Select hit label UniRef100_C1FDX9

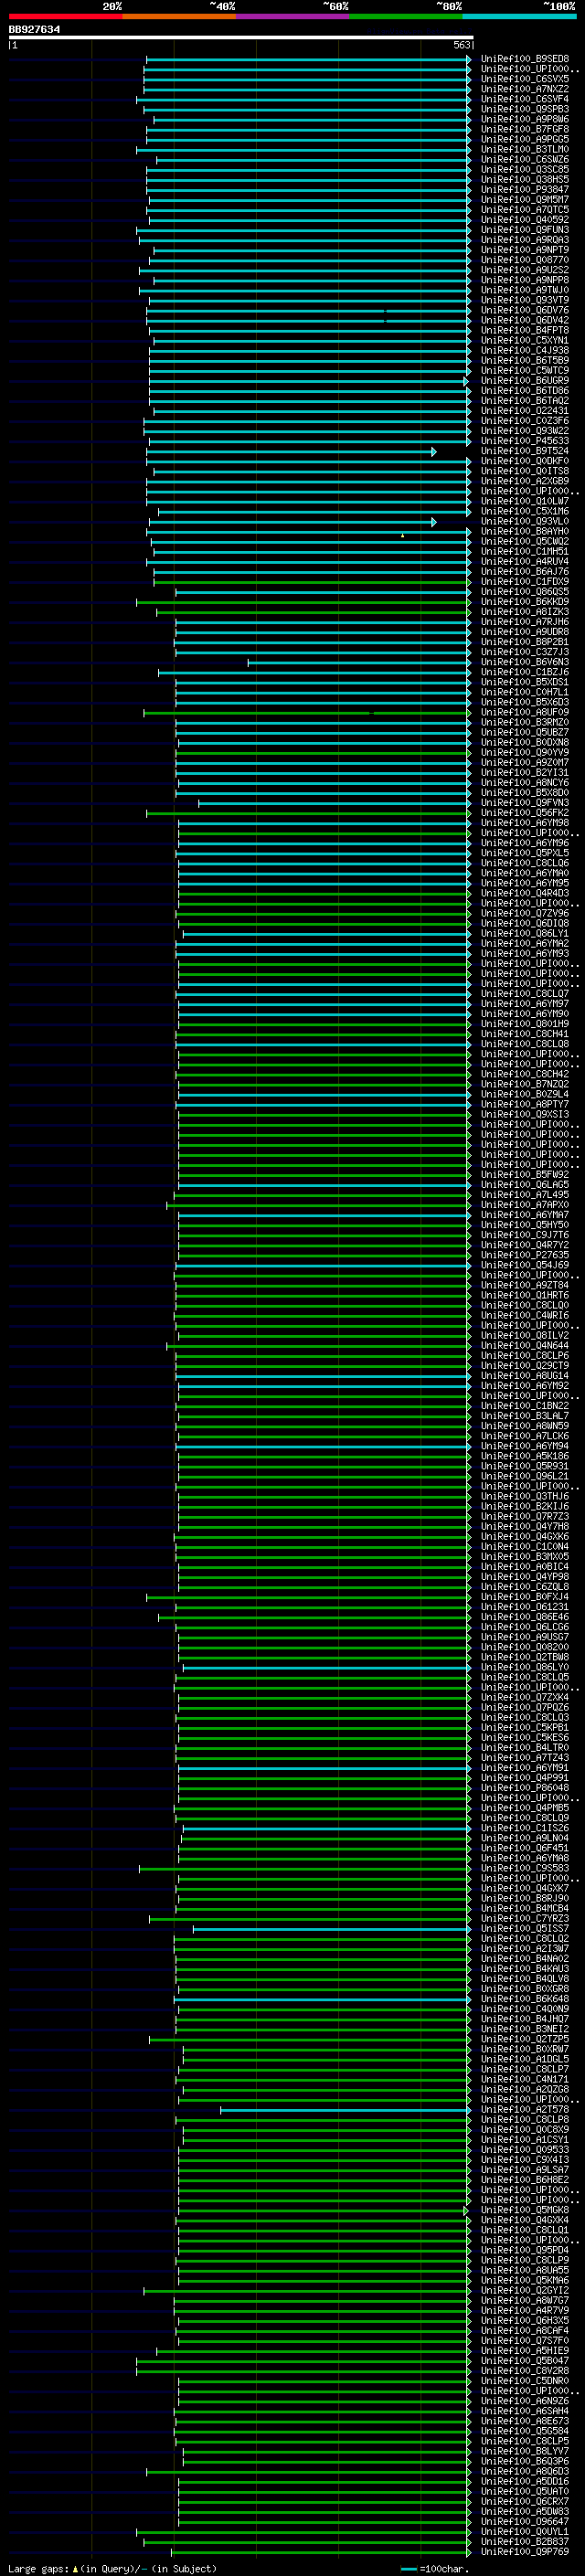[524, 582]
